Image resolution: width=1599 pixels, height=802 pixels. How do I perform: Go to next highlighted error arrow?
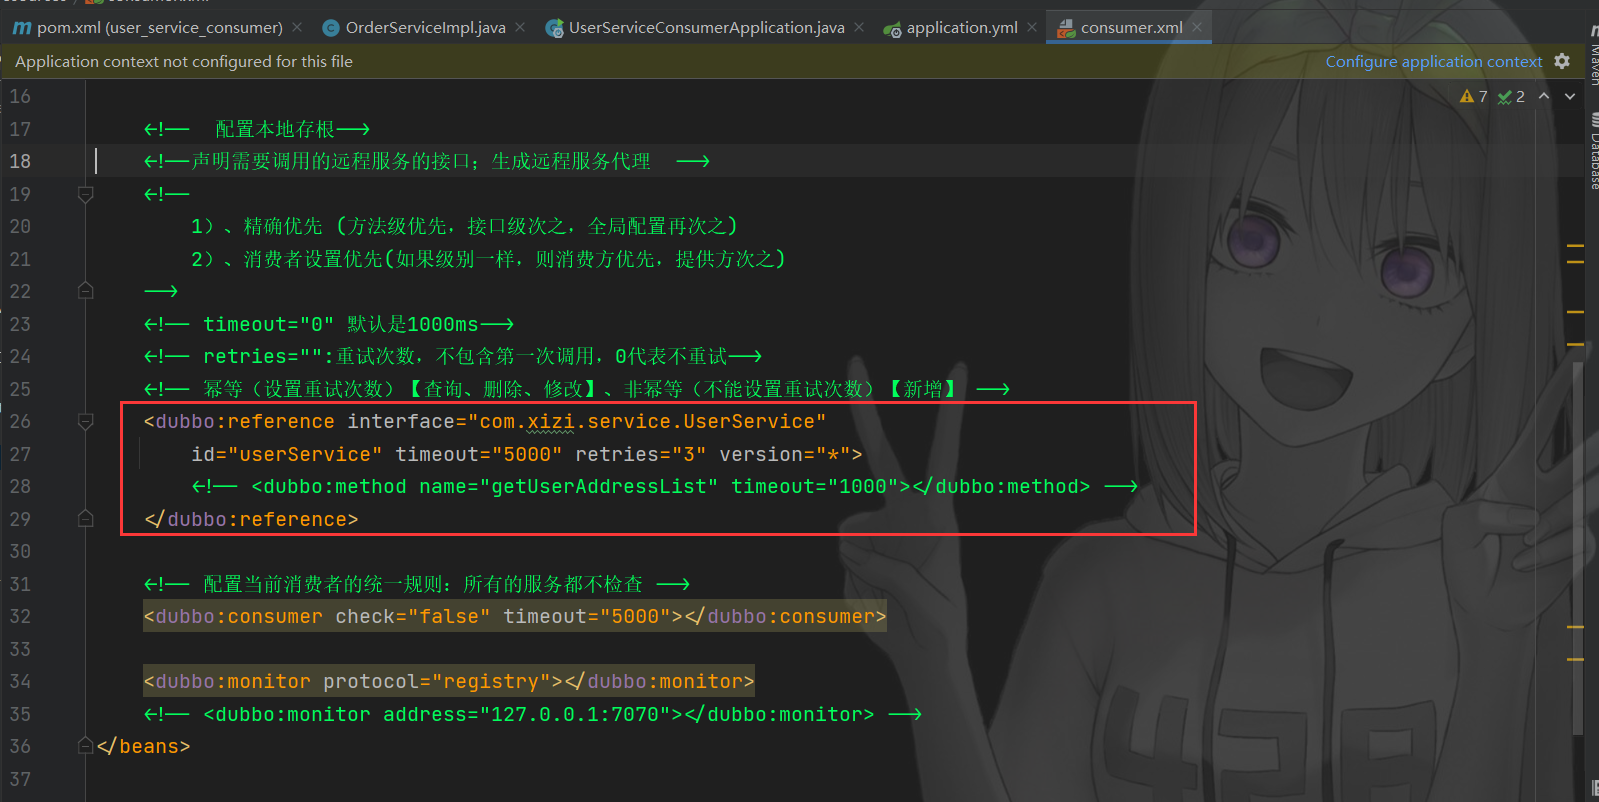click(x=1570, y=96)
